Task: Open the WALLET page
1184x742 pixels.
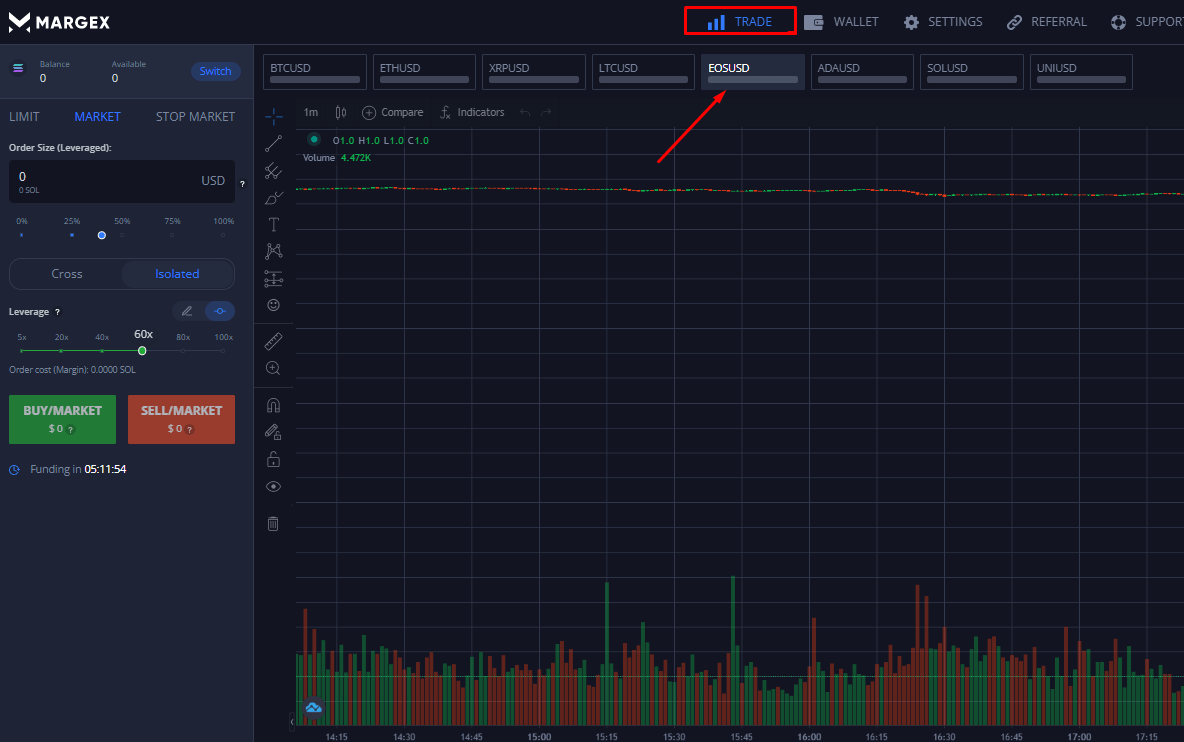Action: 841,22
